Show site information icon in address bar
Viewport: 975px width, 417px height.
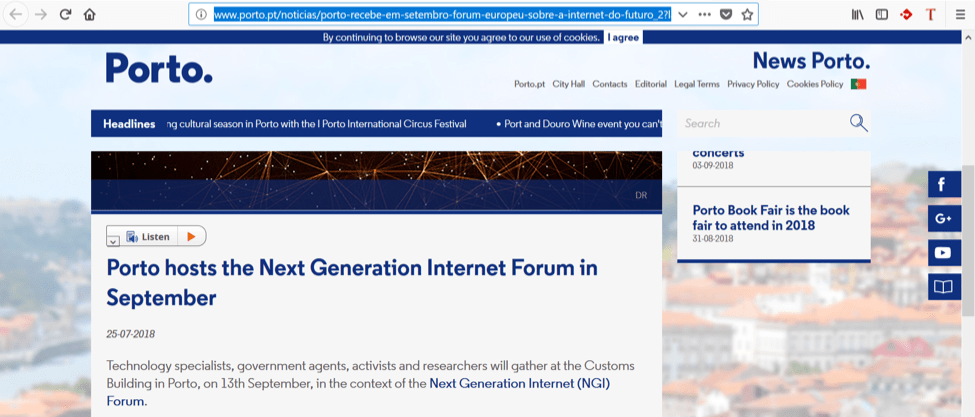[201, 15]
